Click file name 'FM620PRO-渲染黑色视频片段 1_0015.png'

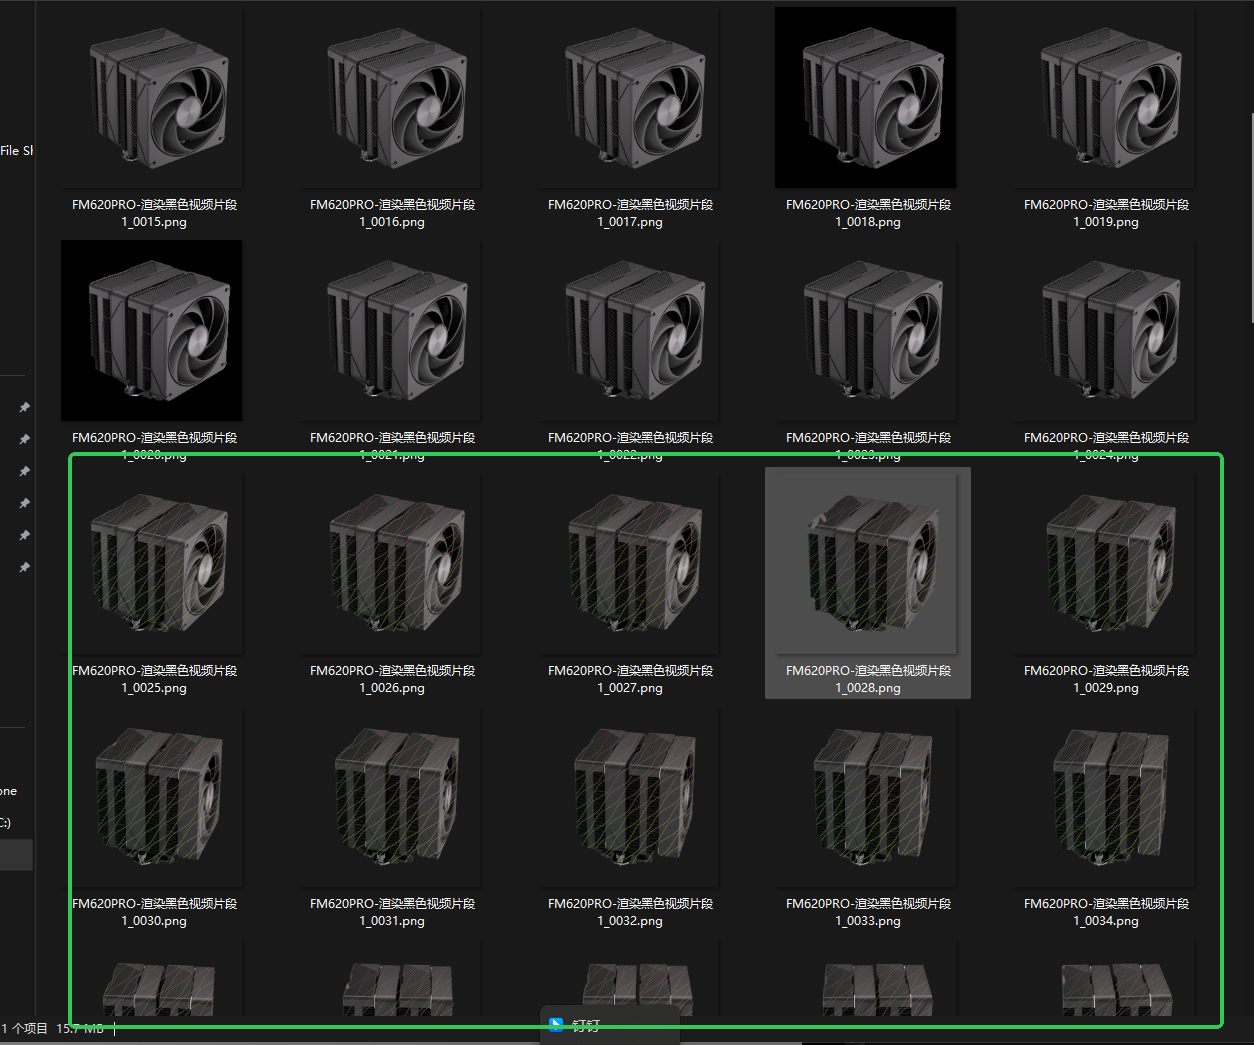[154, 213]
